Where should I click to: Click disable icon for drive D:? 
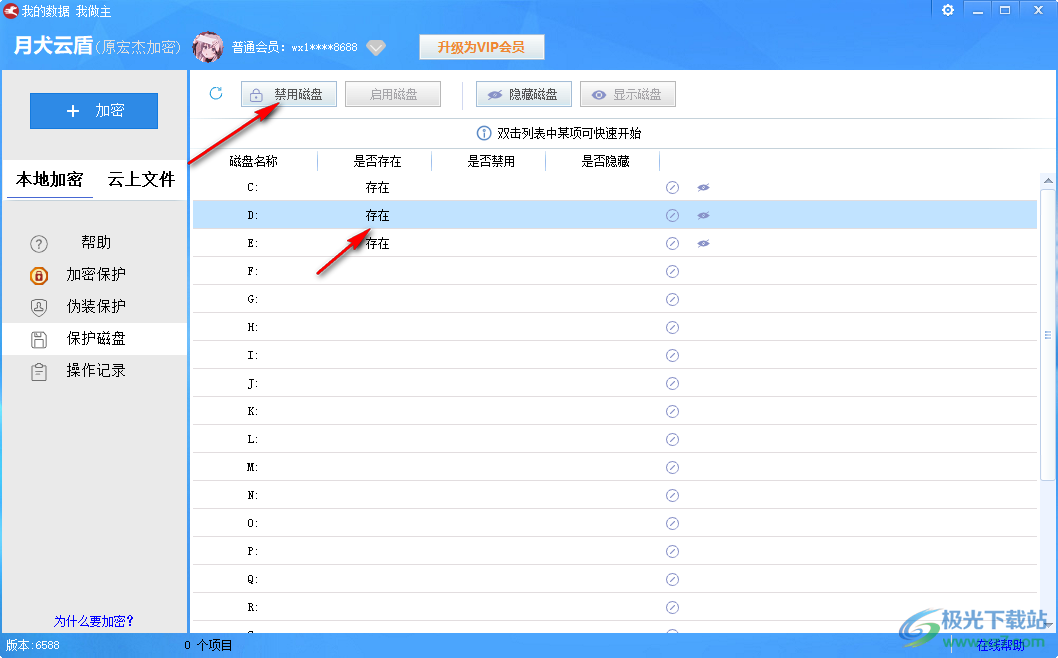point(672,215)
